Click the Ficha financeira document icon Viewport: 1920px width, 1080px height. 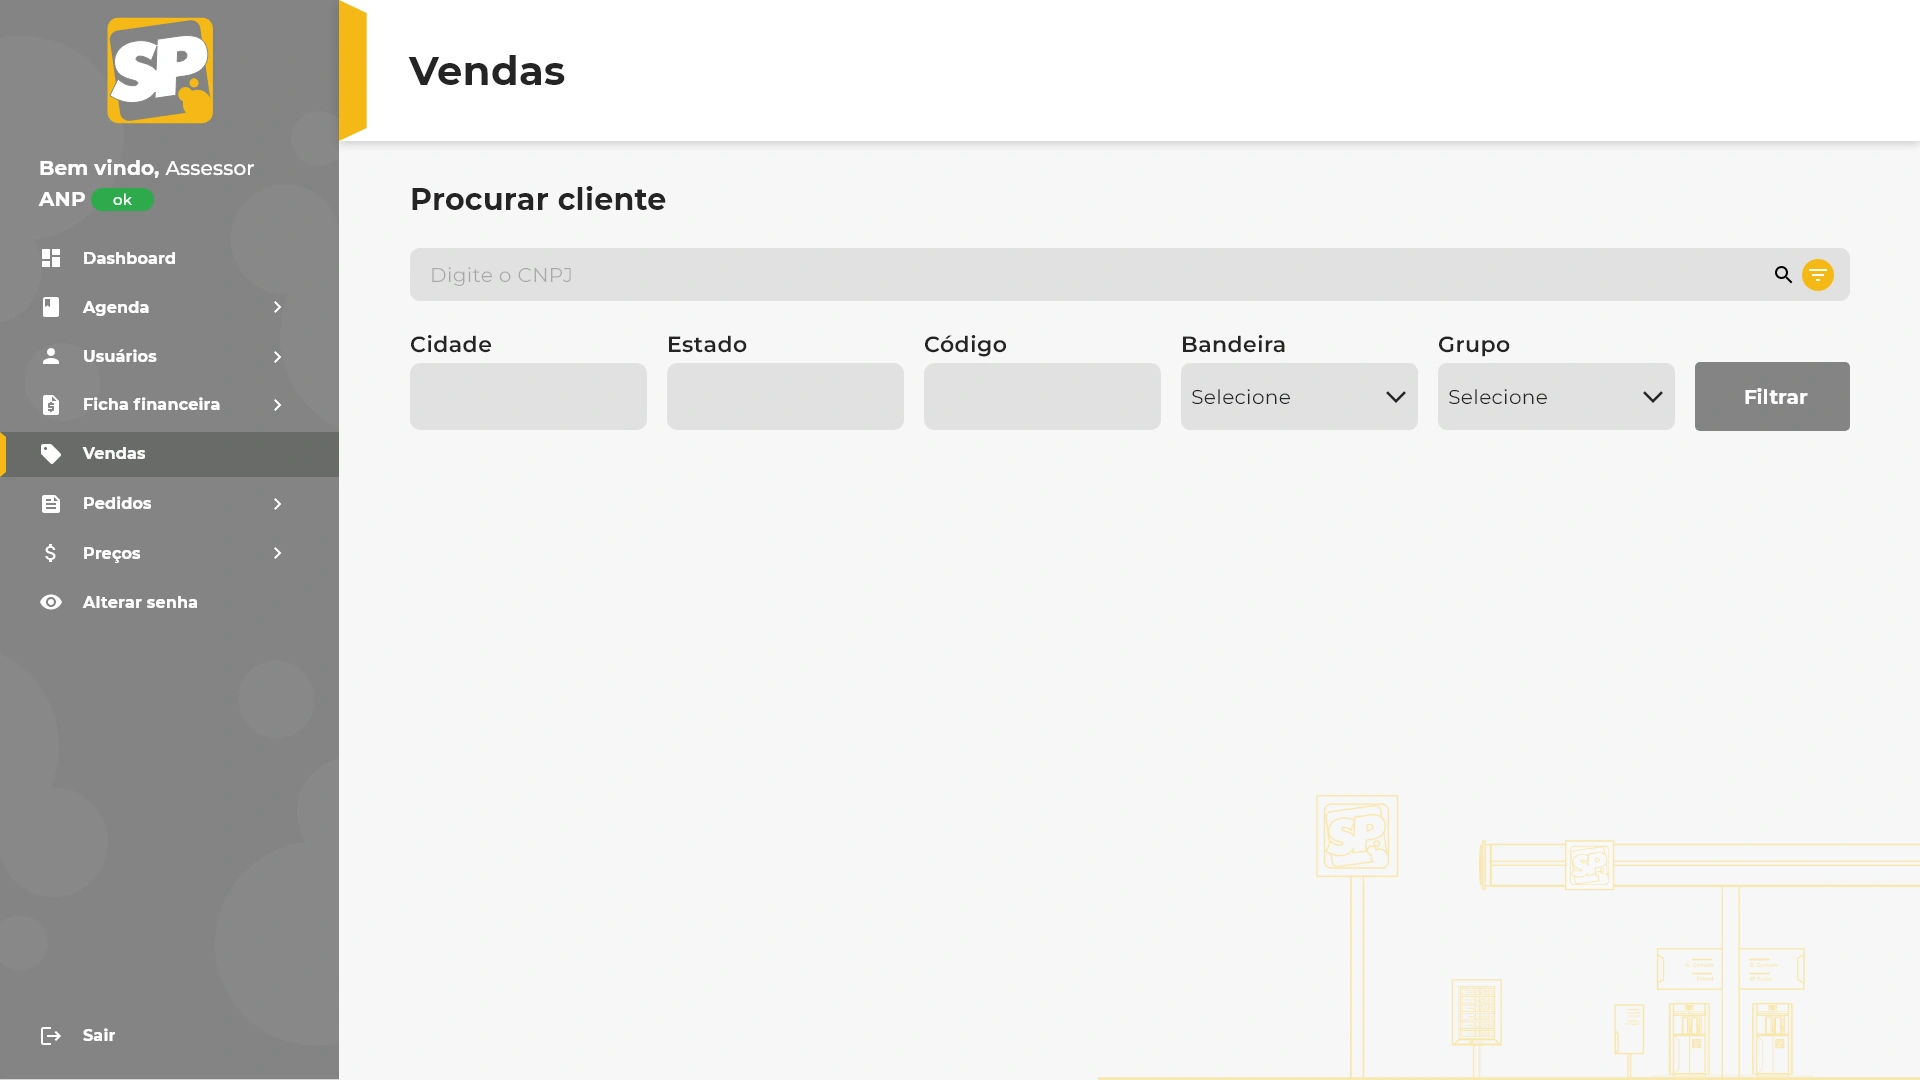(x=51, y=405)
